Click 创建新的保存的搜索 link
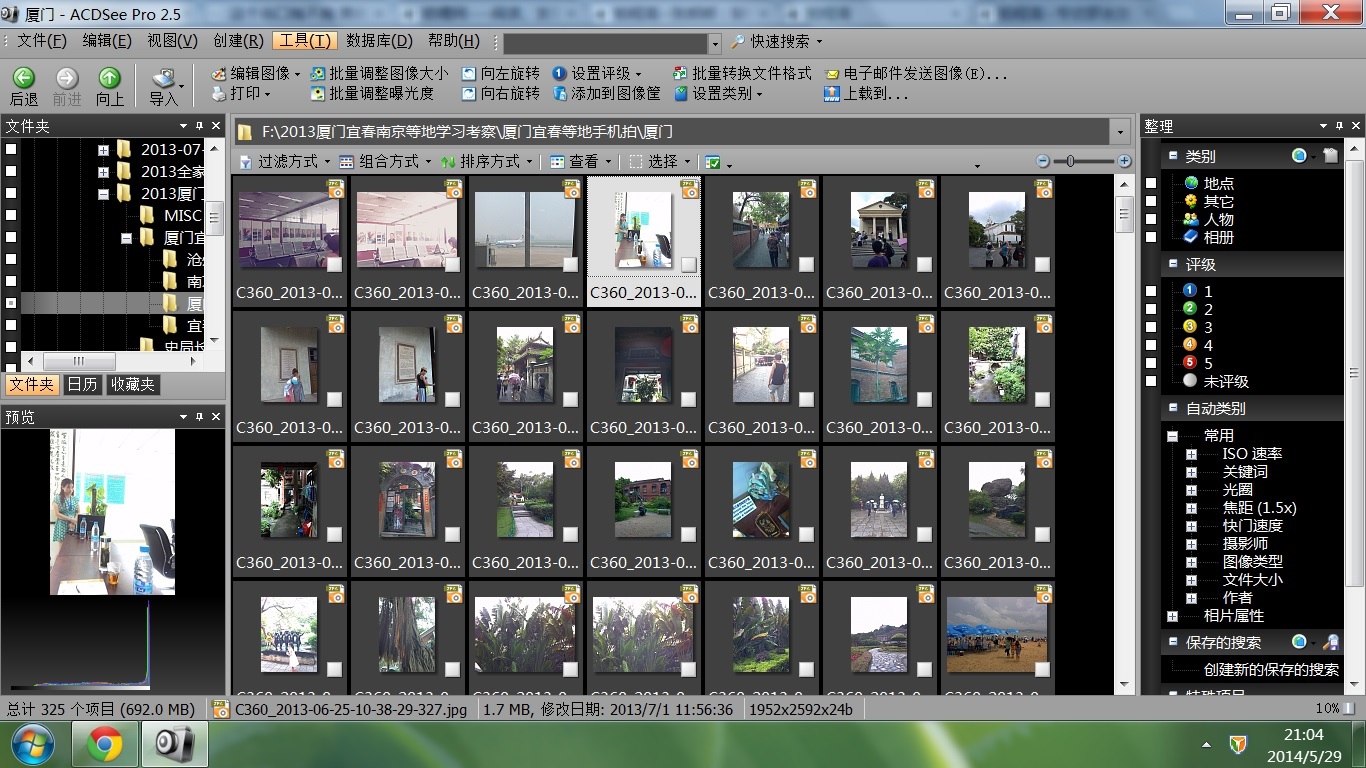Viewport: 1366px width, 768px height. (1271, 670)
